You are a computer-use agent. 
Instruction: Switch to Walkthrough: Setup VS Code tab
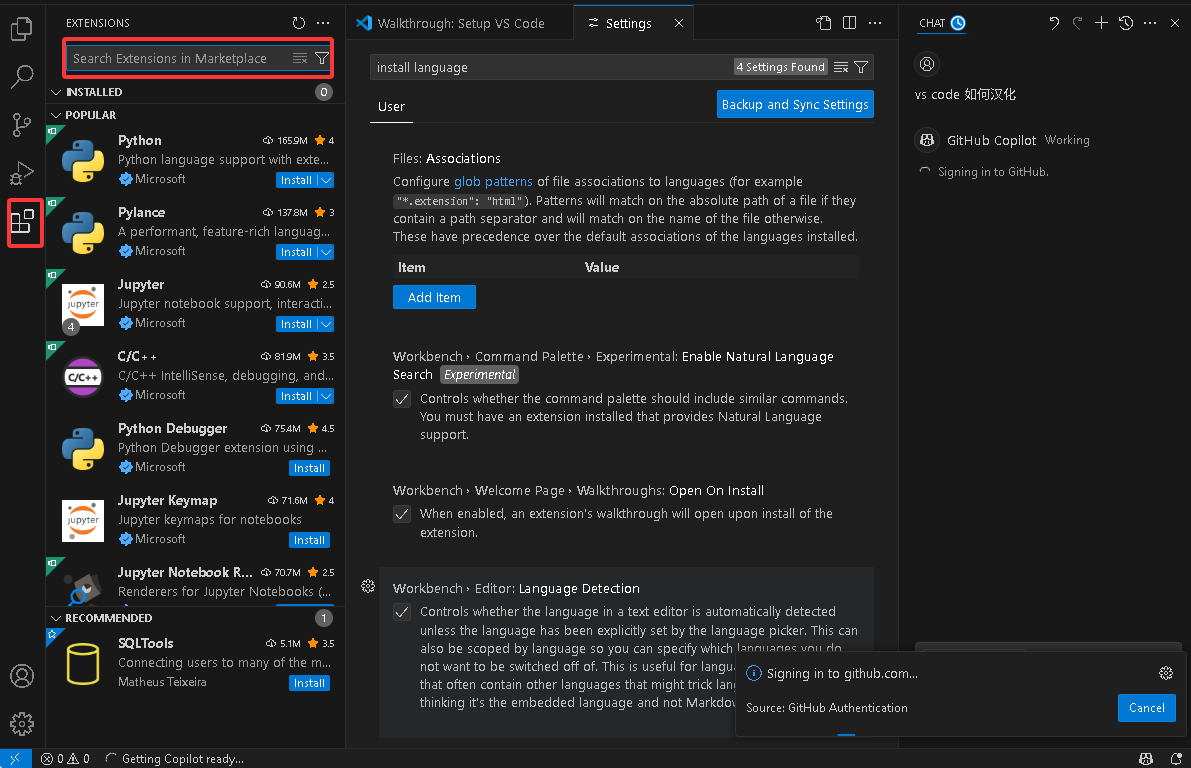[460, 23]
